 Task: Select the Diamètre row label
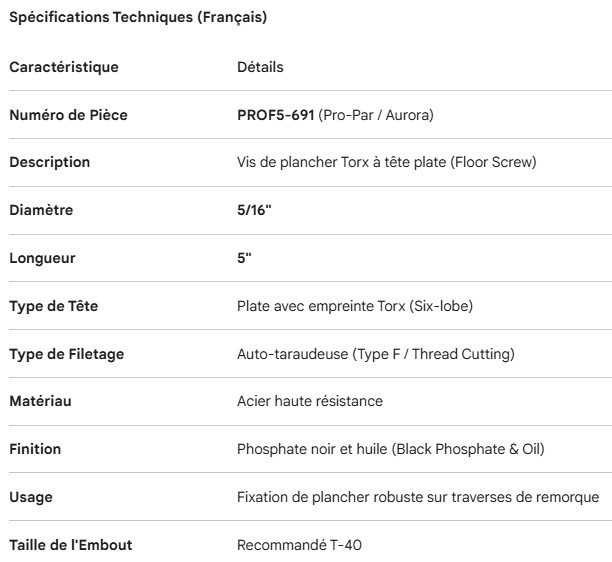[41, 210]
